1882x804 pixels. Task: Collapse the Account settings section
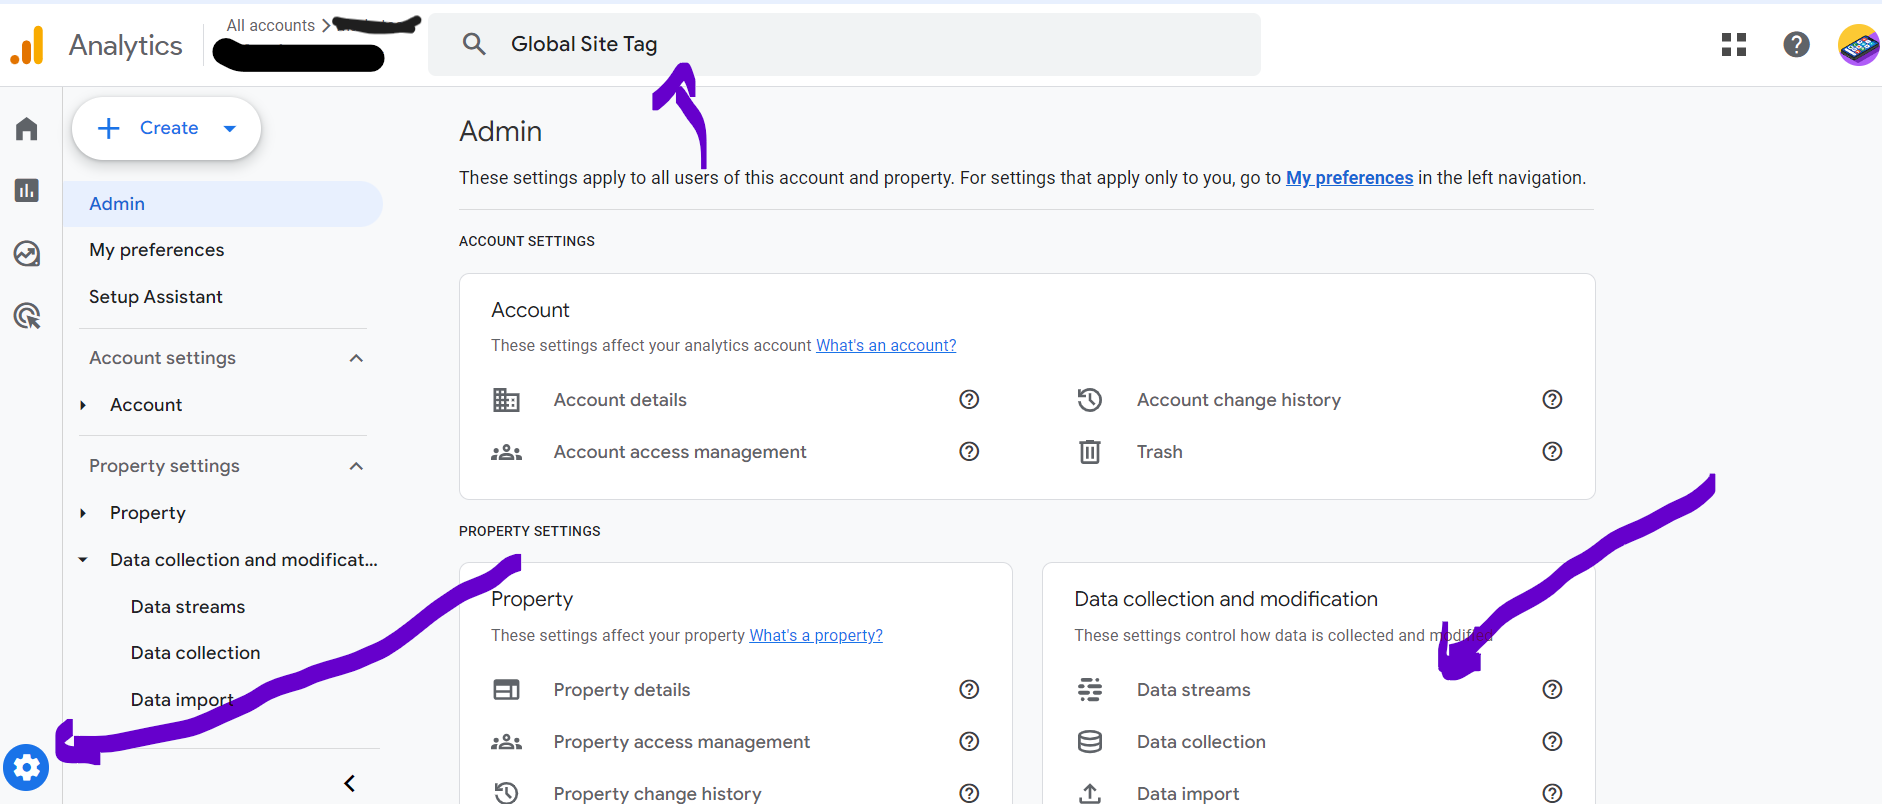(x=356, y=358)
